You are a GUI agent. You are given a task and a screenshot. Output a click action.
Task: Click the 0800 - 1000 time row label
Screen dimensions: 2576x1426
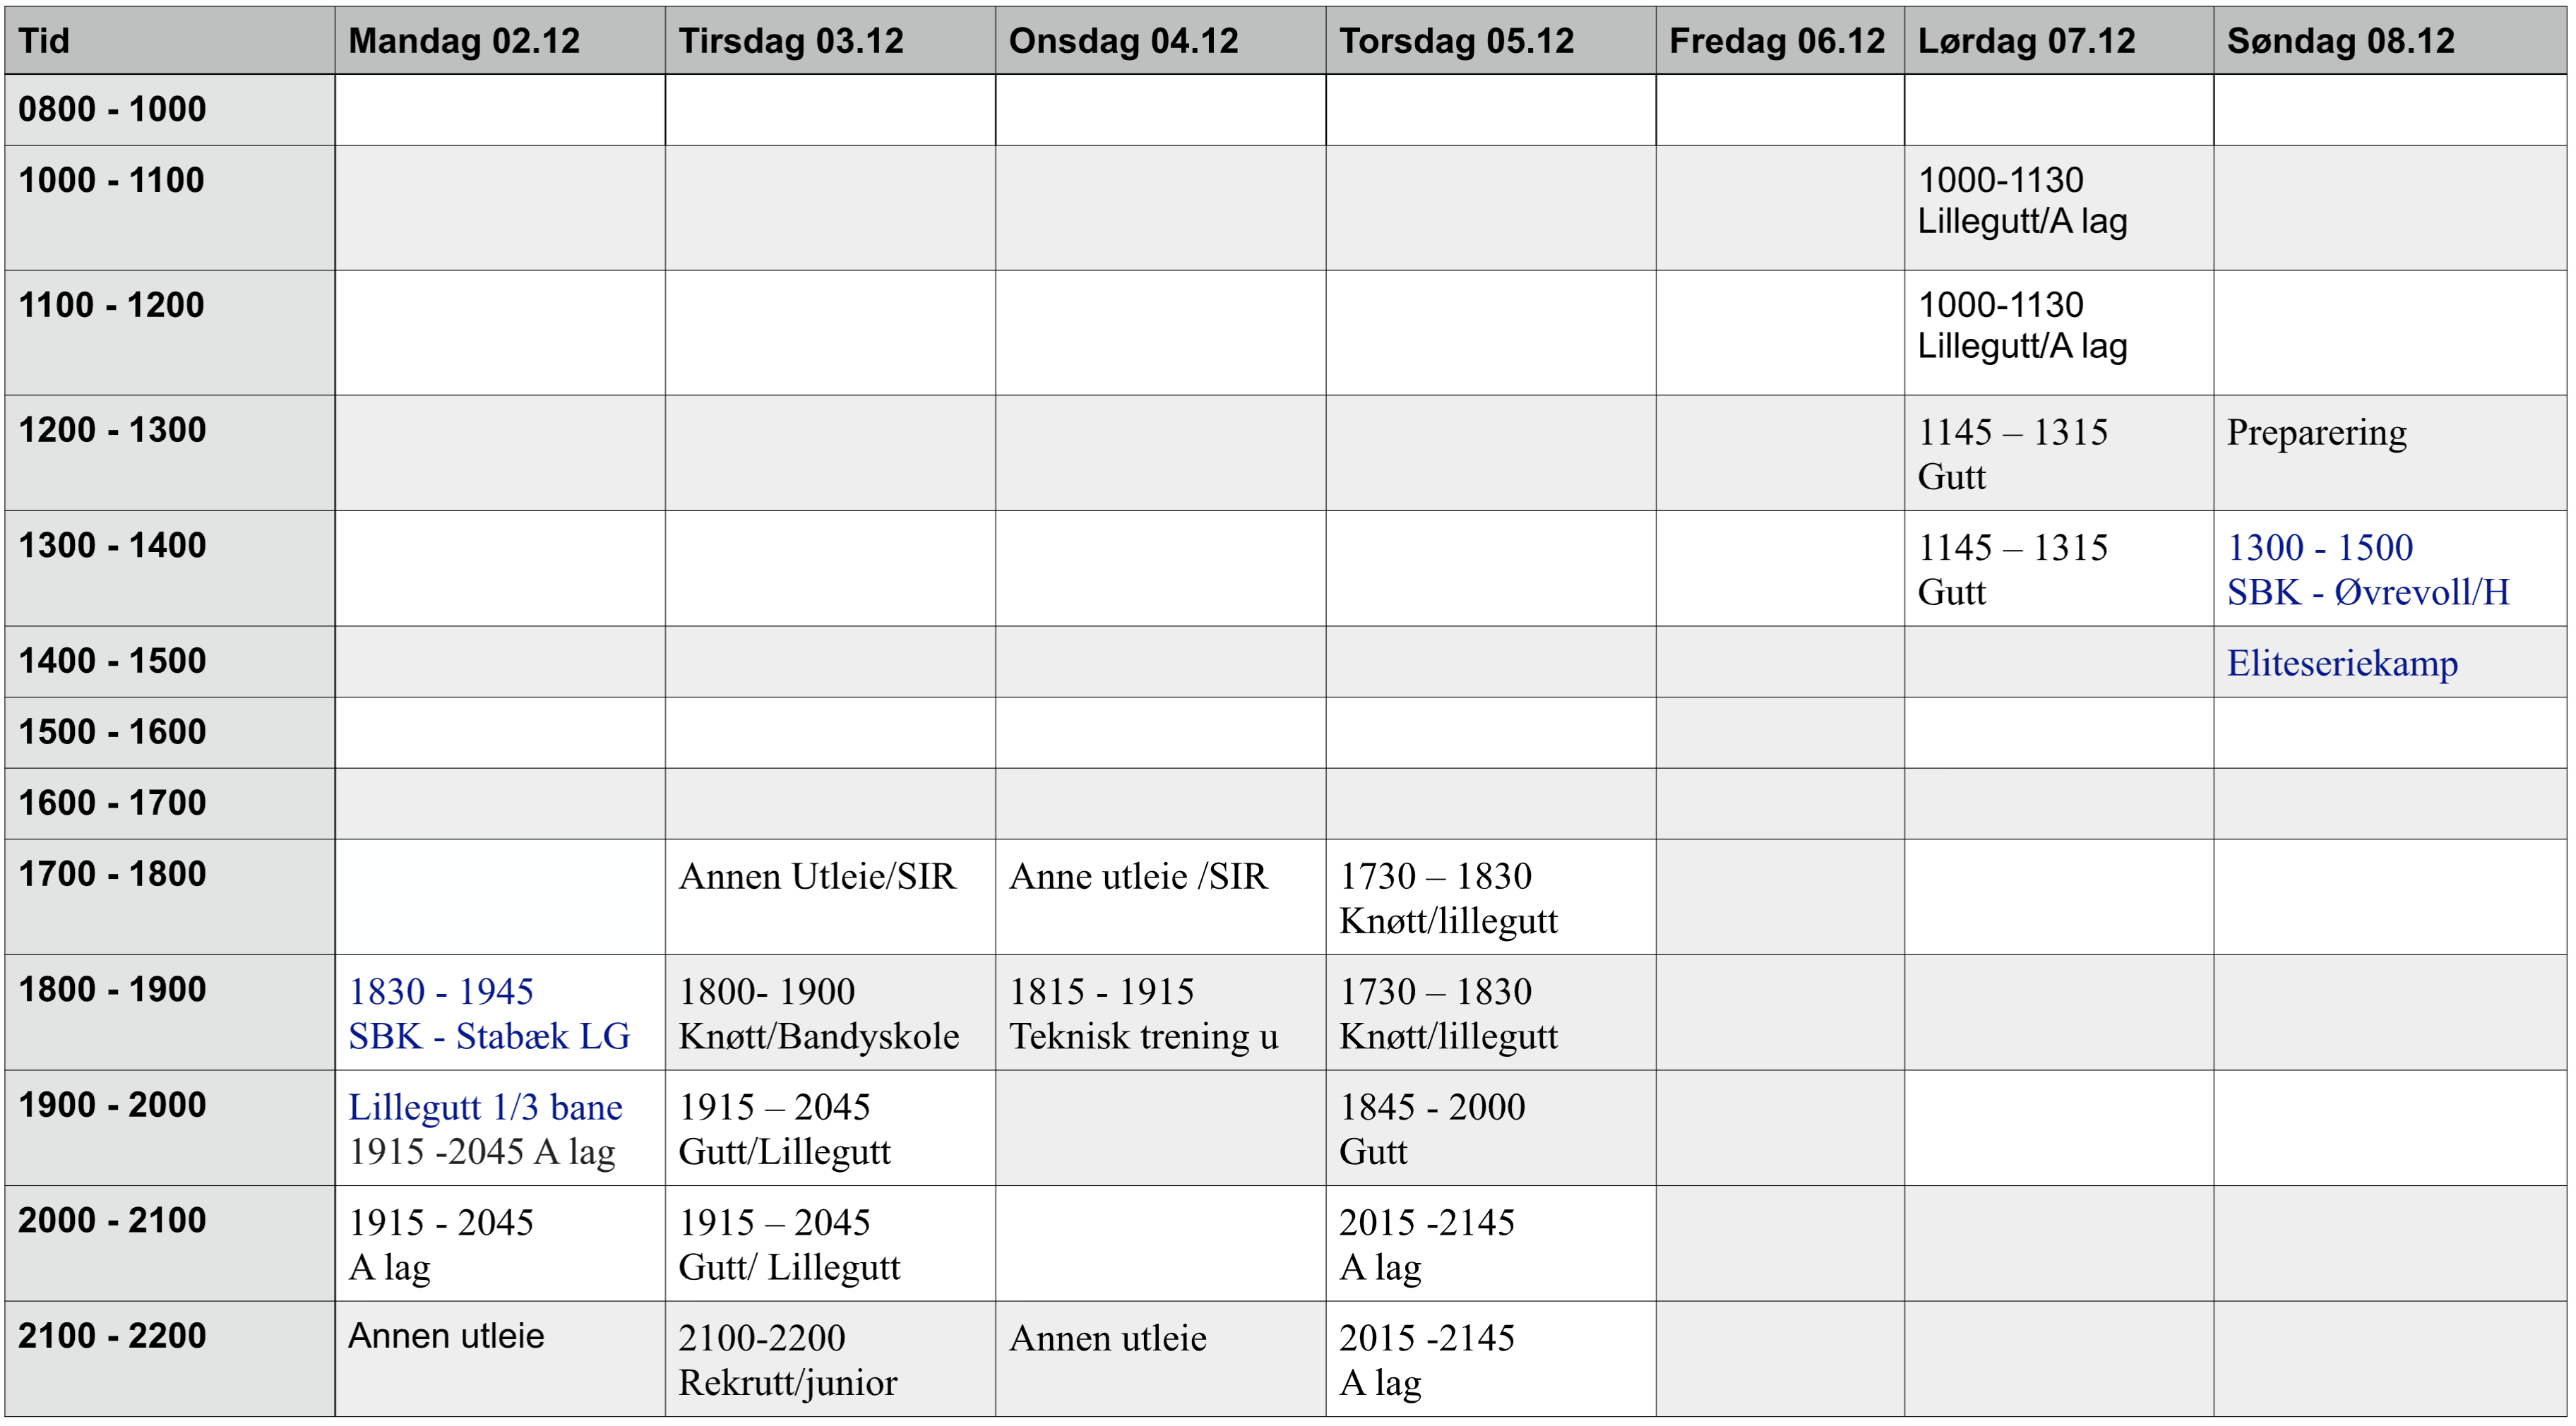(112, 109)
